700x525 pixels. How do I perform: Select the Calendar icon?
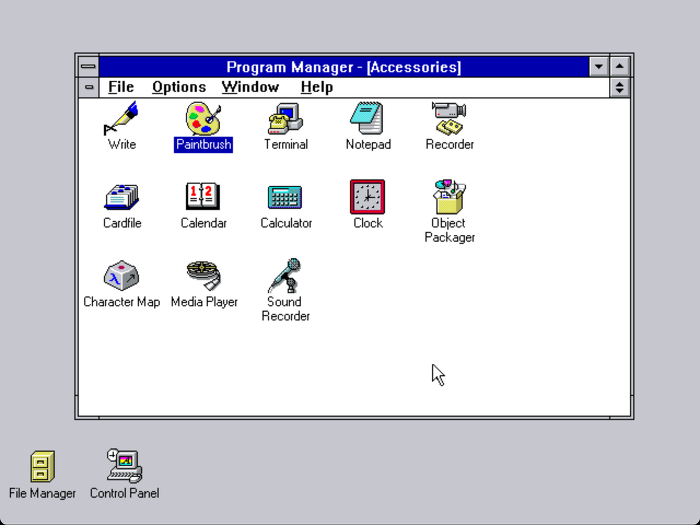click(203, 196)
